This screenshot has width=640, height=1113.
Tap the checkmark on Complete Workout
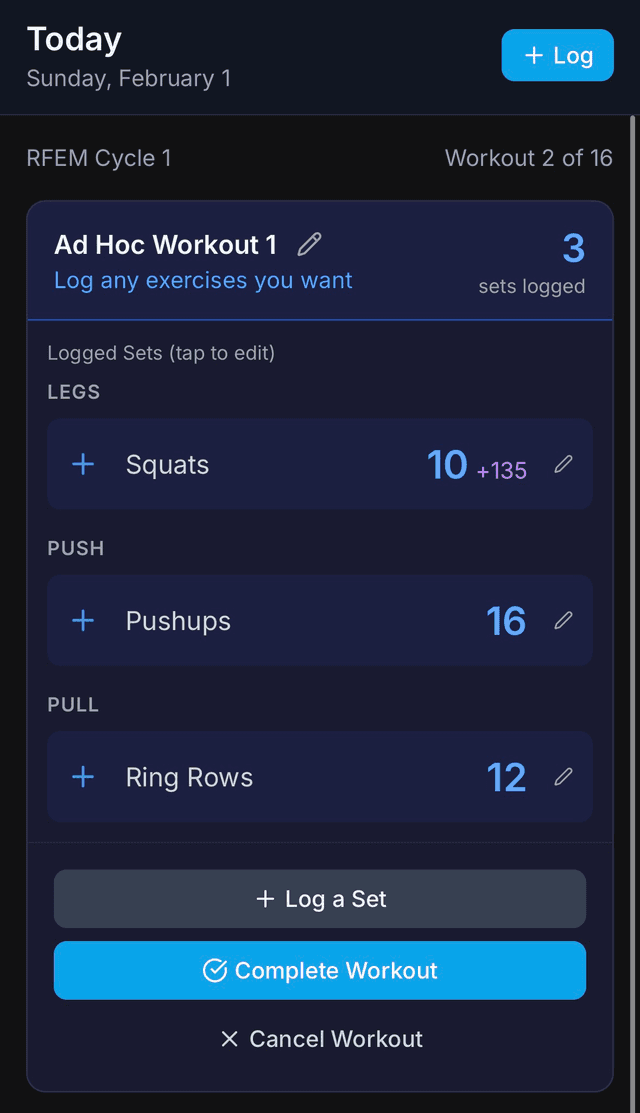point(215,970)
